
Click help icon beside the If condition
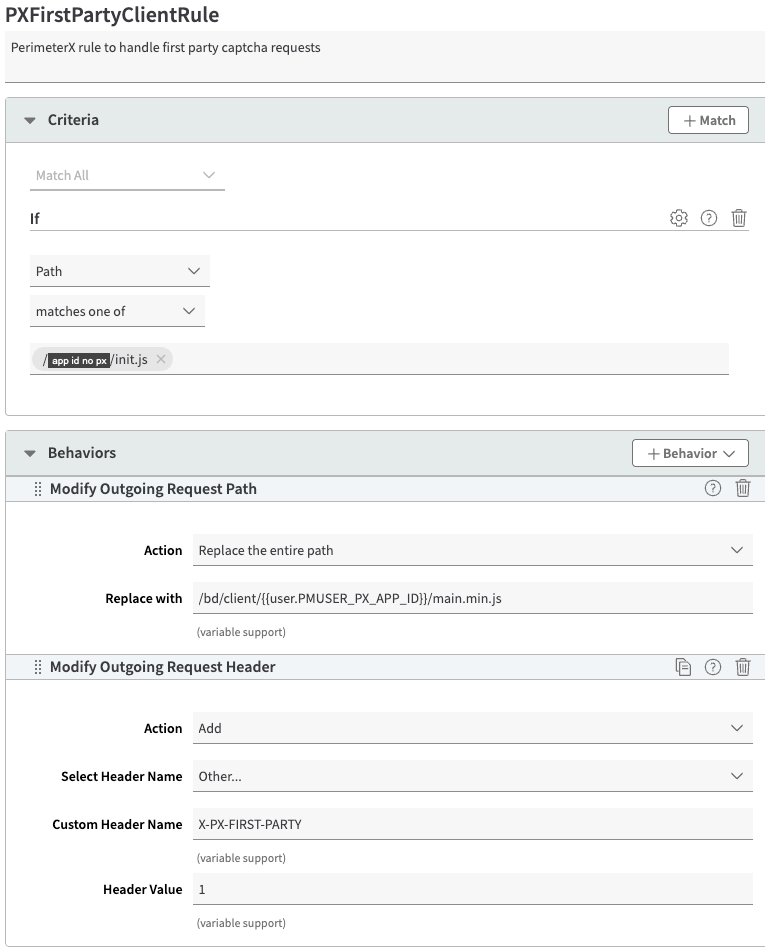click(x=709, y=218)
